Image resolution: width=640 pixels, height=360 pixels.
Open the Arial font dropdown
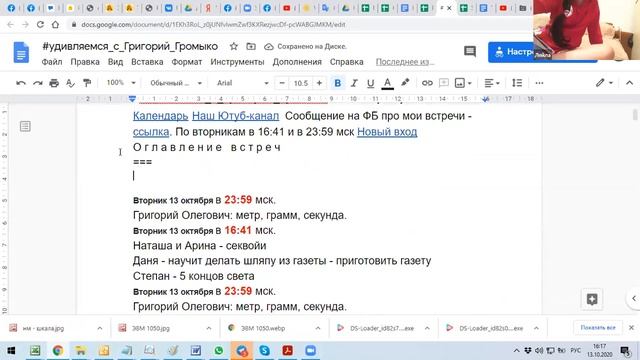(242, 83)
